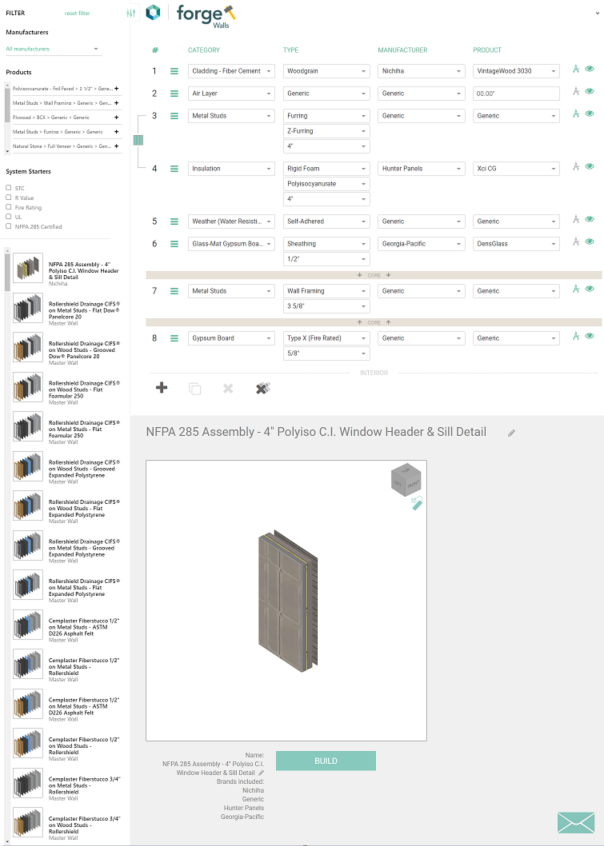
Task: Enable the UL checkbox
Action: (8, 216)
